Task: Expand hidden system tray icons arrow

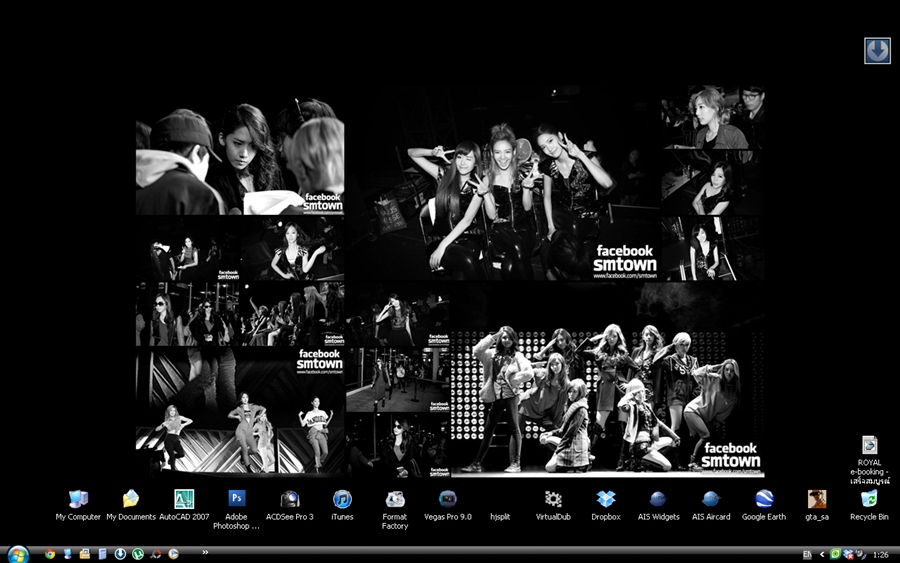Action: coord(822,554)
